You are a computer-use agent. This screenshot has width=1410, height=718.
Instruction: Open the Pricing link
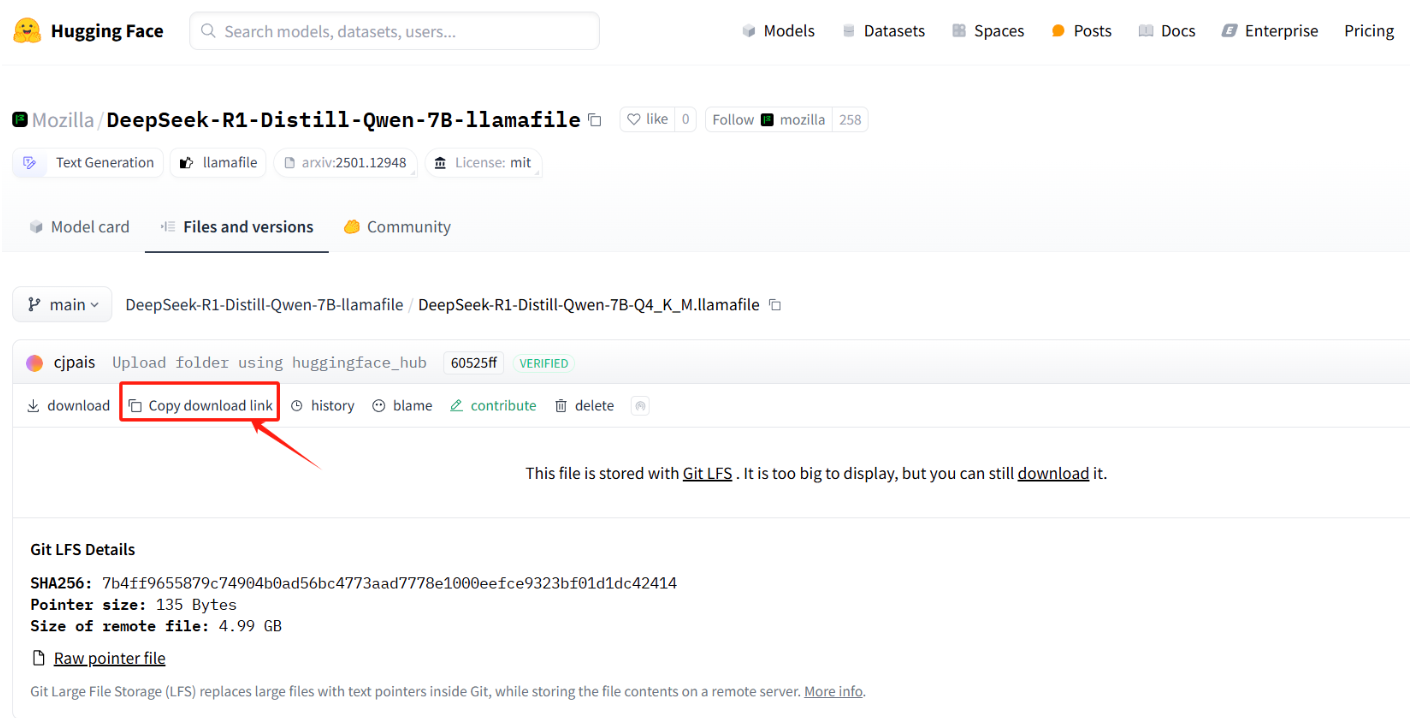click(x=1369, y=31)
